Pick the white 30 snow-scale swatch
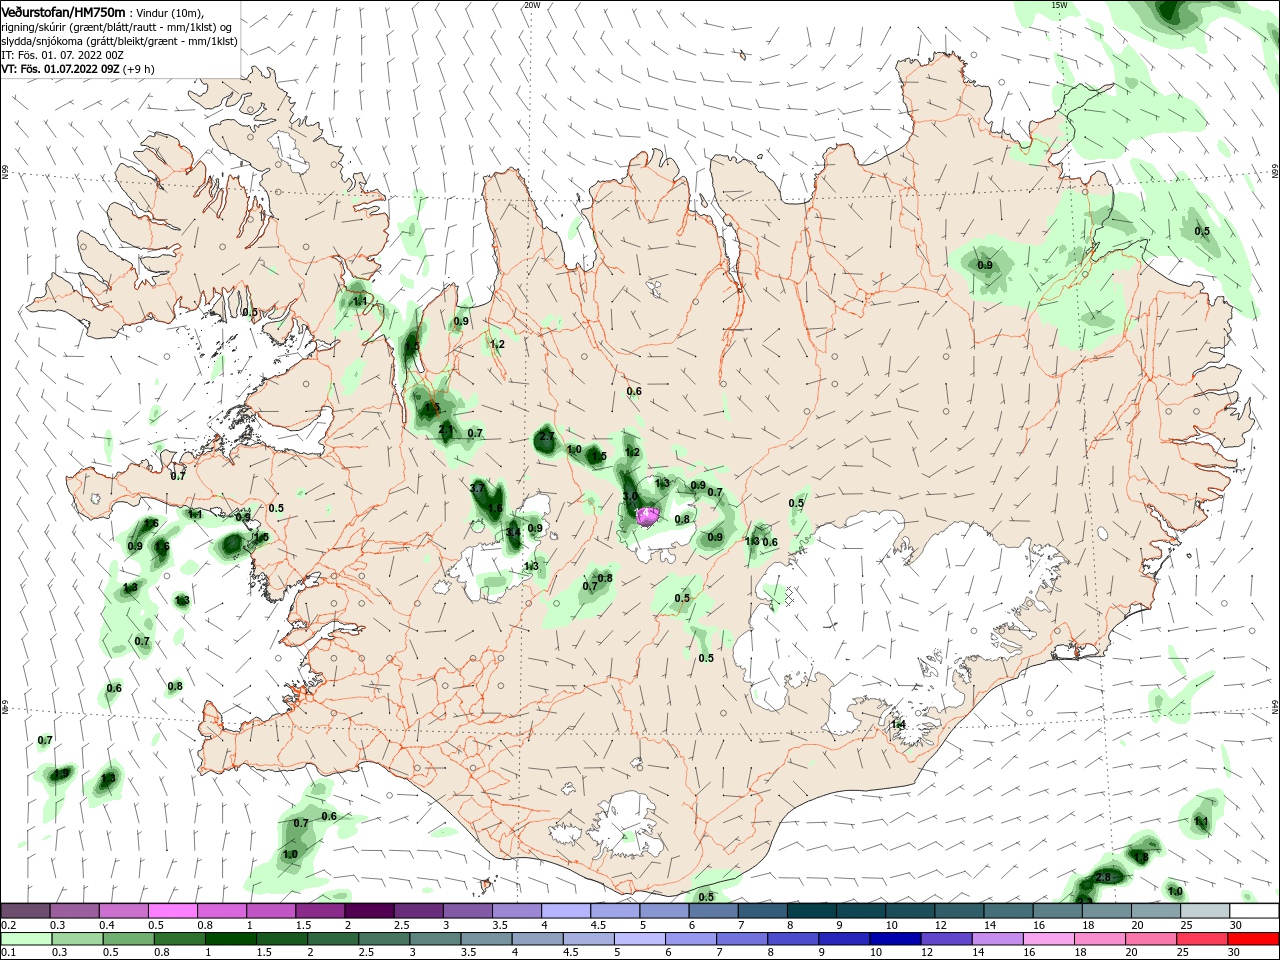 pyautogui.click(x=1254, y=910)
